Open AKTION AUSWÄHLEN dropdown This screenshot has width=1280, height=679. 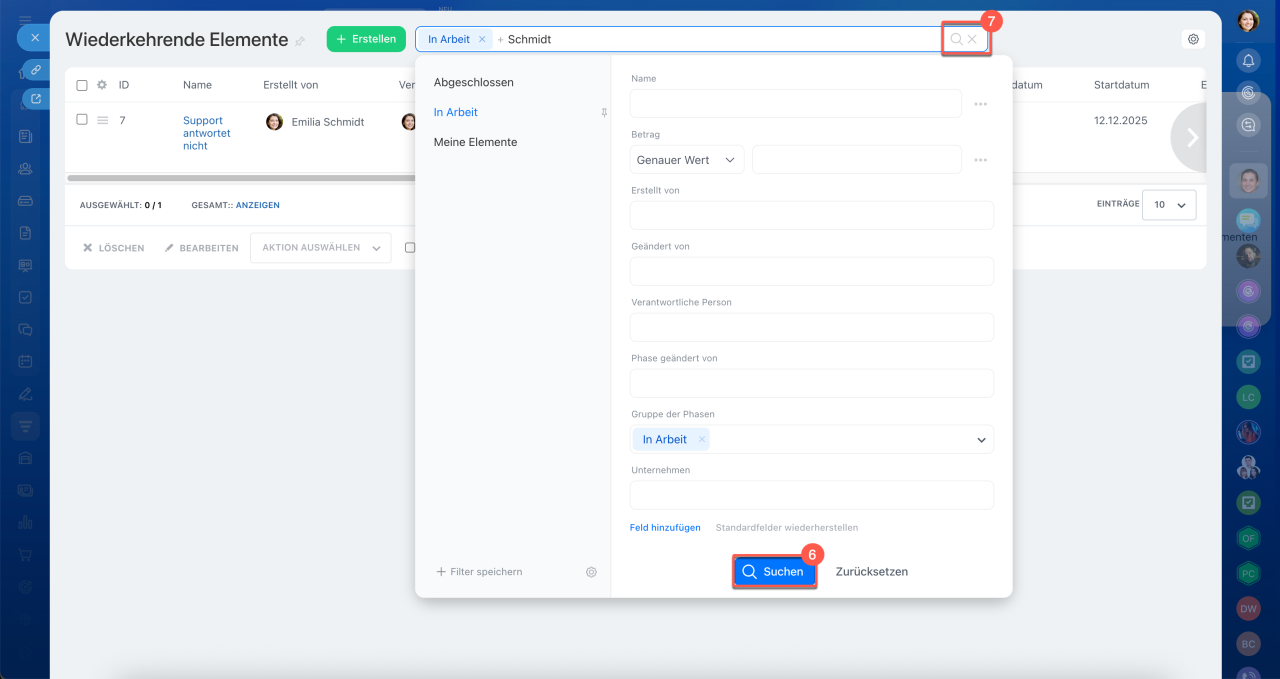[x=320, y=248]
